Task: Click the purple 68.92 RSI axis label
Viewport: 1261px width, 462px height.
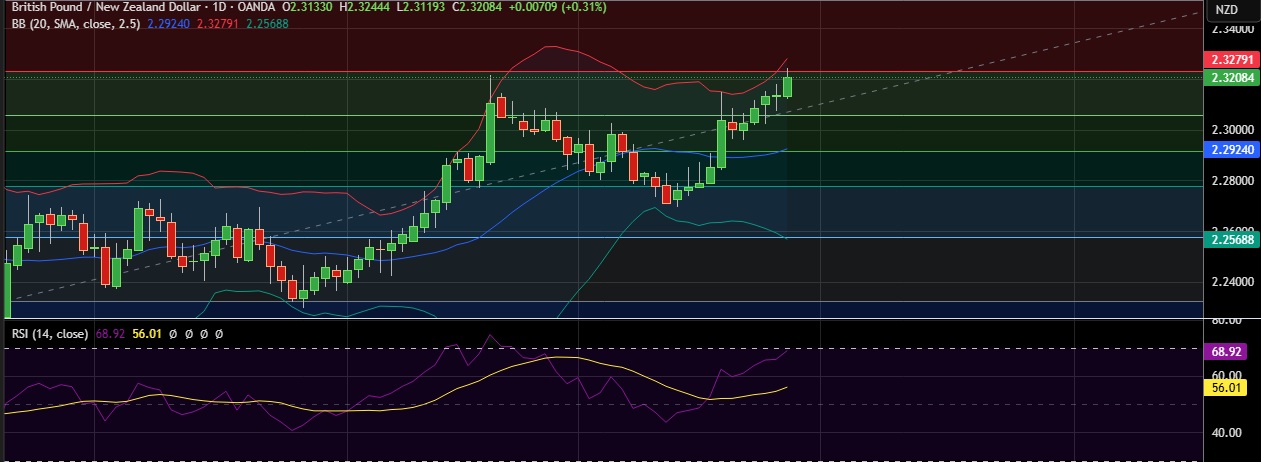Action: 1226,352
